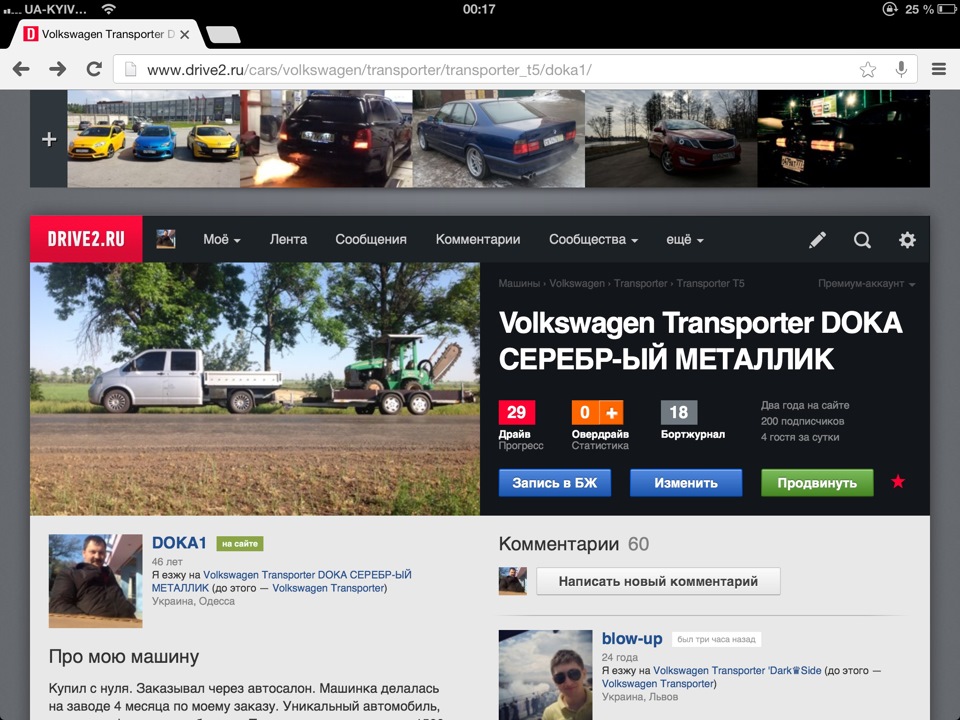Open DOKA1's previous Volkswagen Transporter link
The width and height of the screenshot is (960, 720).
[x=328, y=588]
